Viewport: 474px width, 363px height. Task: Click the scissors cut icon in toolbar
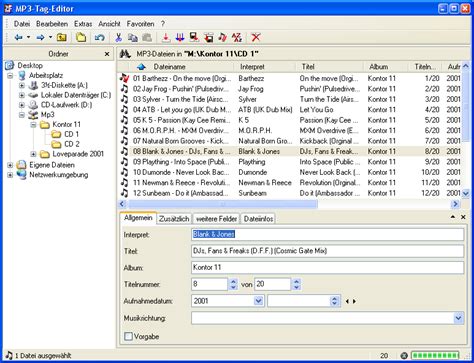click(x=118, y=37)
